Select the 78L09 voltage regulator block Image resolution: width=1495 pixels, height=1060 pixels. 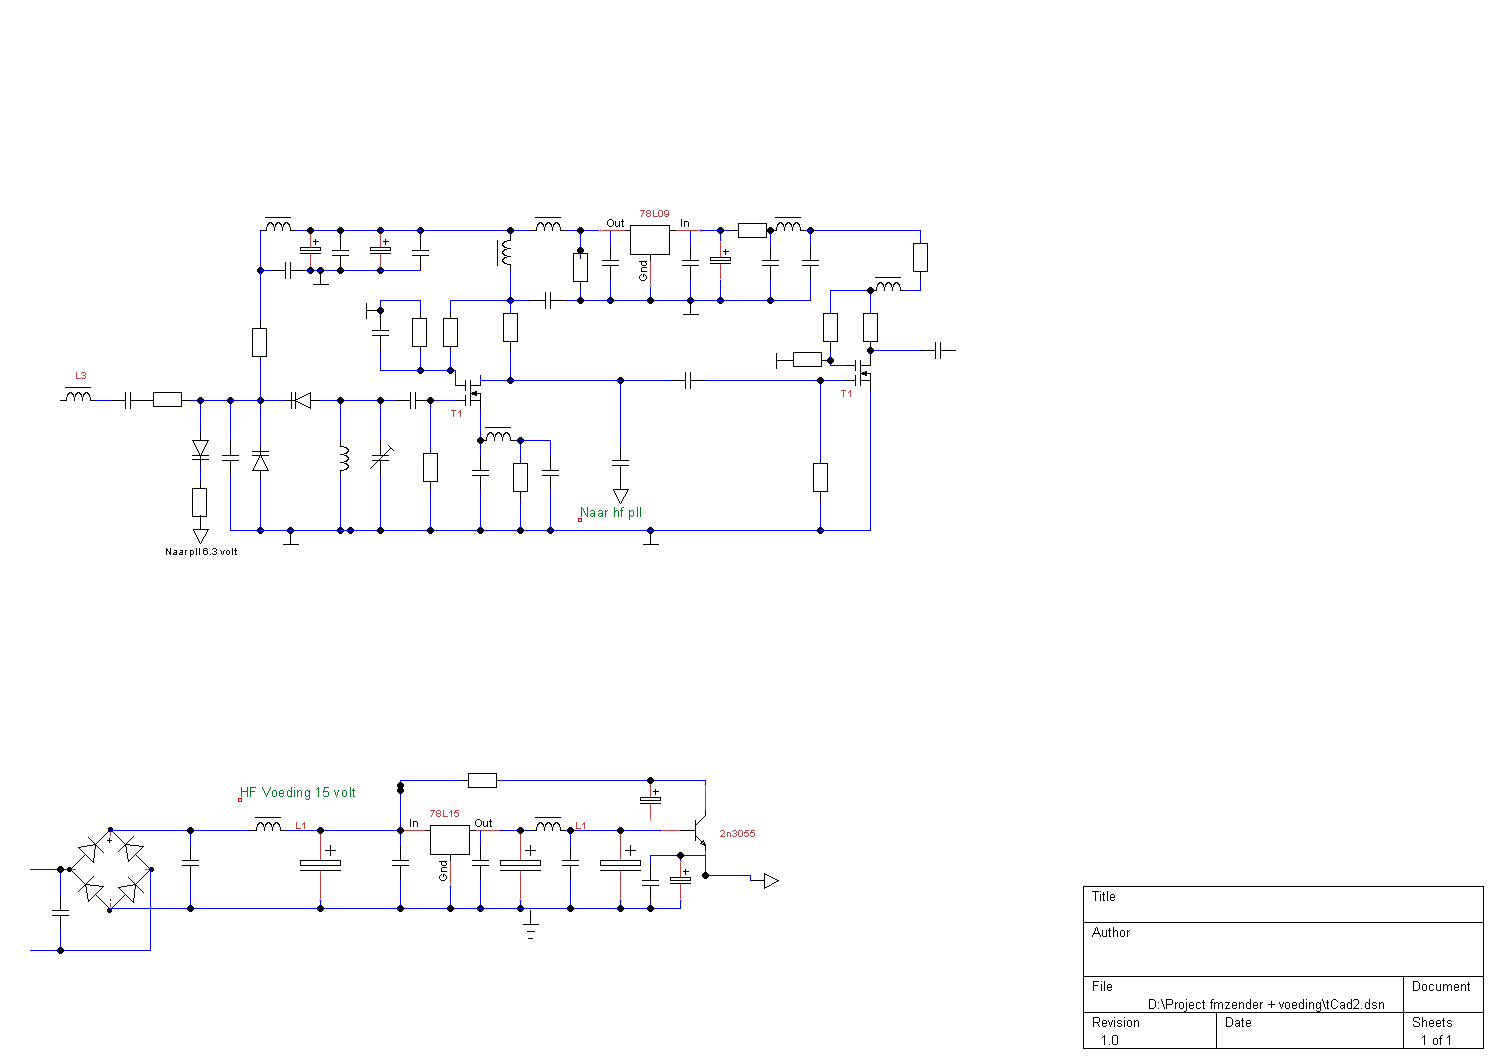point(649,240)
